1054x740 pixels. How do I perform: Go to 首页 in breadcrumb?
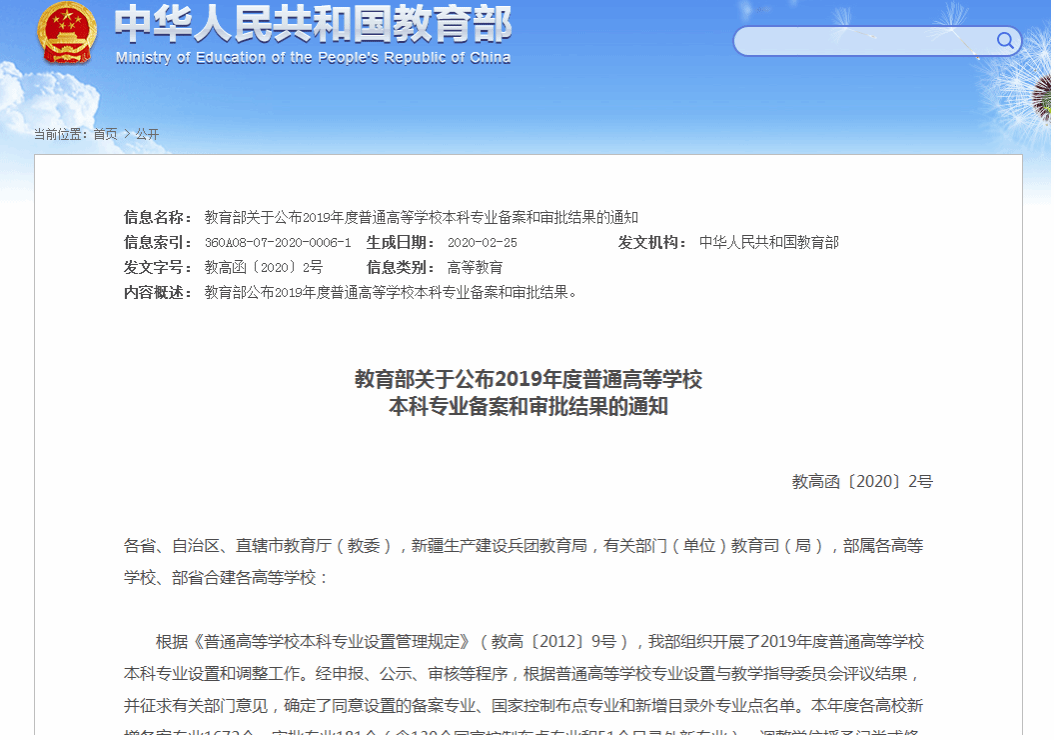click(105, 134)
